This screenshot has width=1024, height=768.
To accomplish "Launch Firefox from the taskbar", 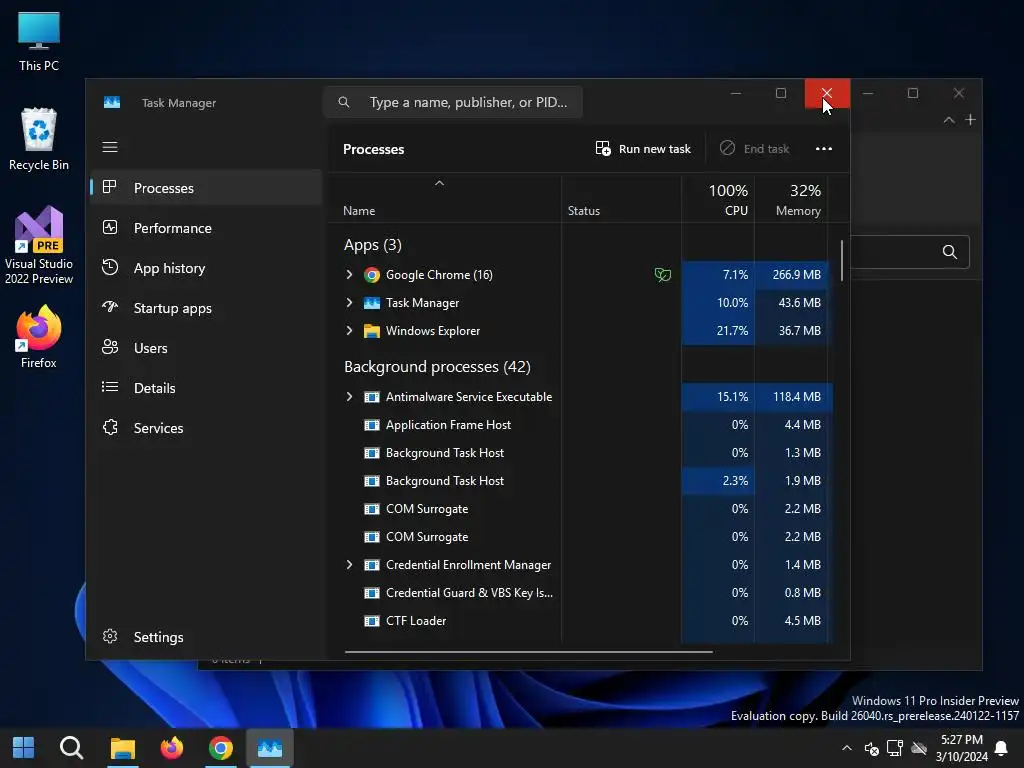I will (x=172, y=747).
